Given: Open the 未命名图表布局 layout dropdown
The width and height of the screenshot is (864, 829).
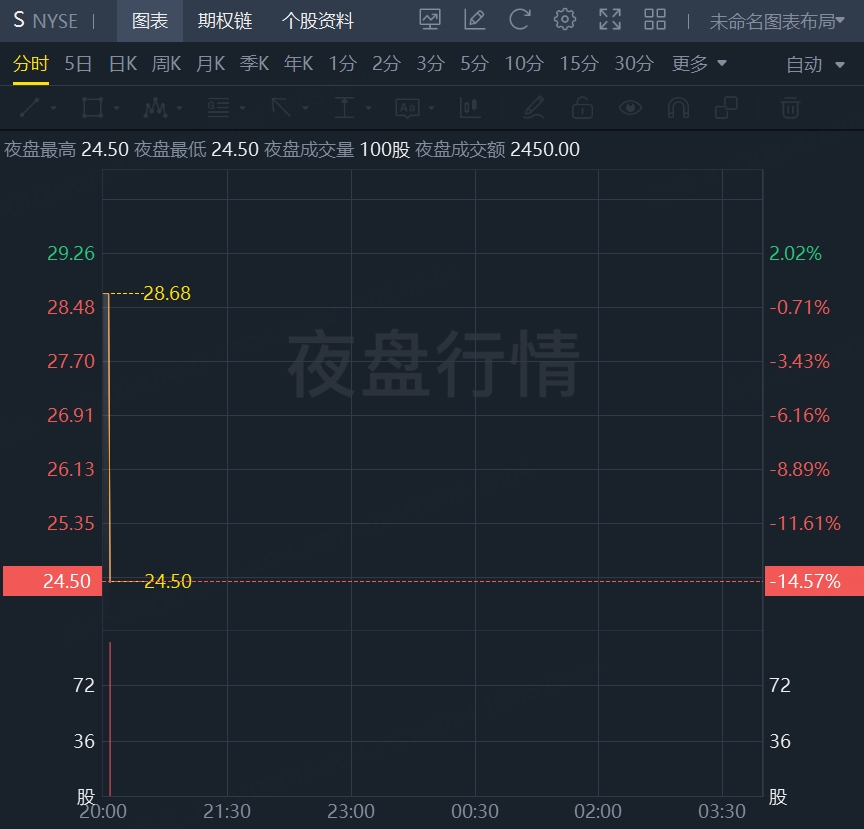Looking at the screenshot, I should [777, 21].
